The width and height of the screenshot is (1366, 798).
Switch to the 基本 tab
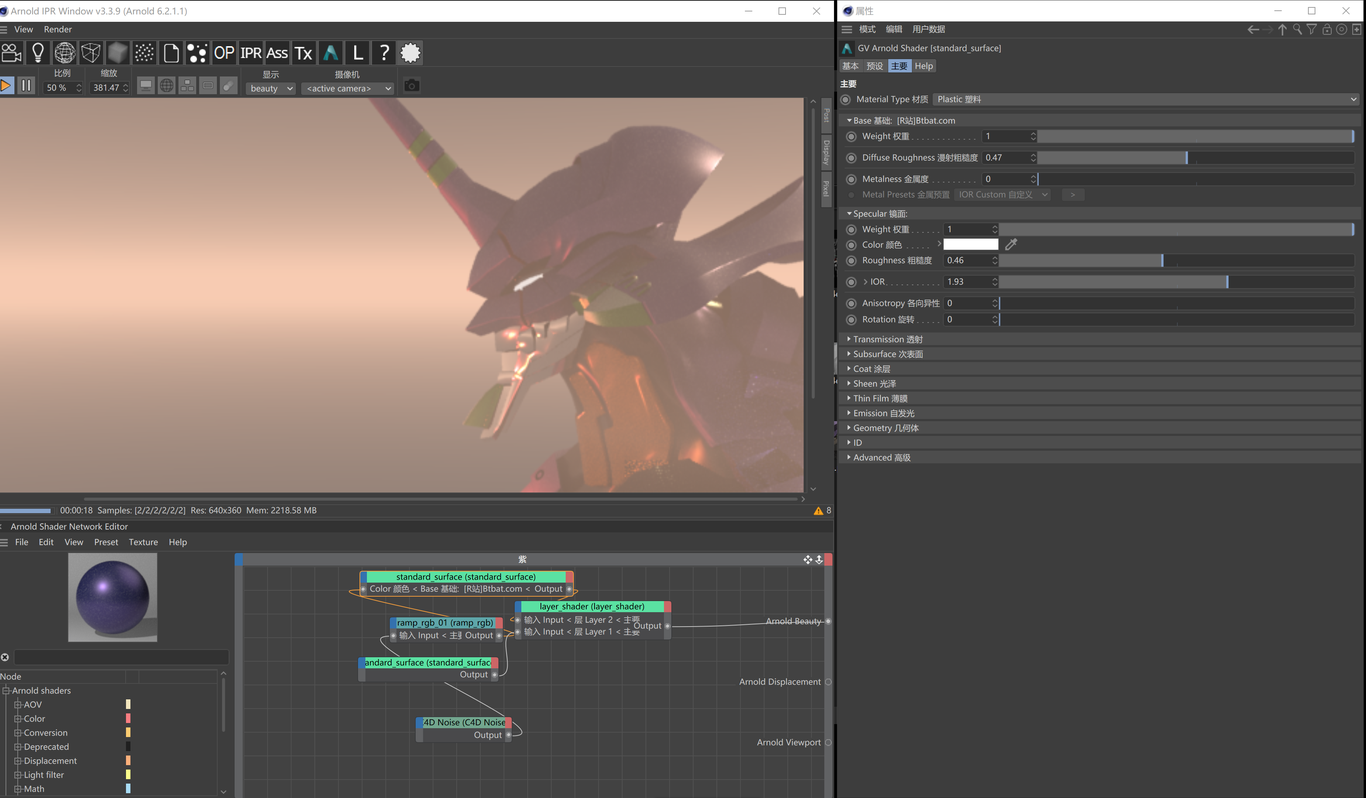click(x=850, y=66)
